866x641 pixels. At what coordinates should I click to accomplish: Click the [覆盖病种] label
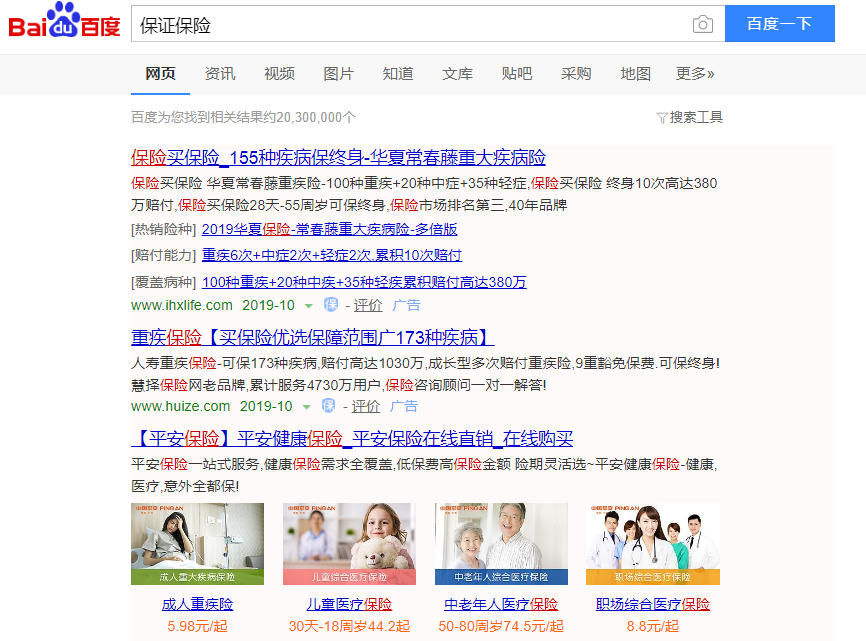164,282
